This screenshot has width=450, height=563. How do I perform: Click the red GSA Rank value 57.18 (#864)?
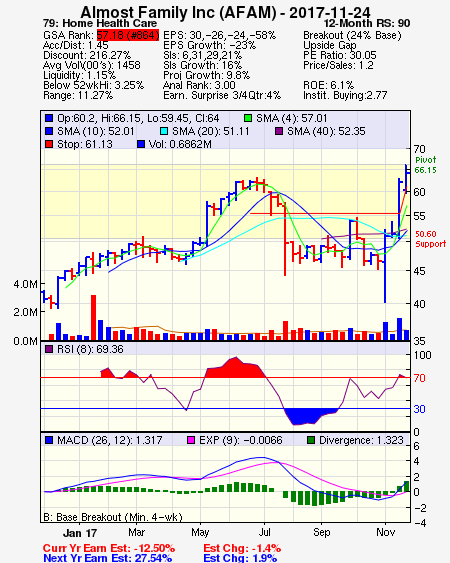pos(128,35)
